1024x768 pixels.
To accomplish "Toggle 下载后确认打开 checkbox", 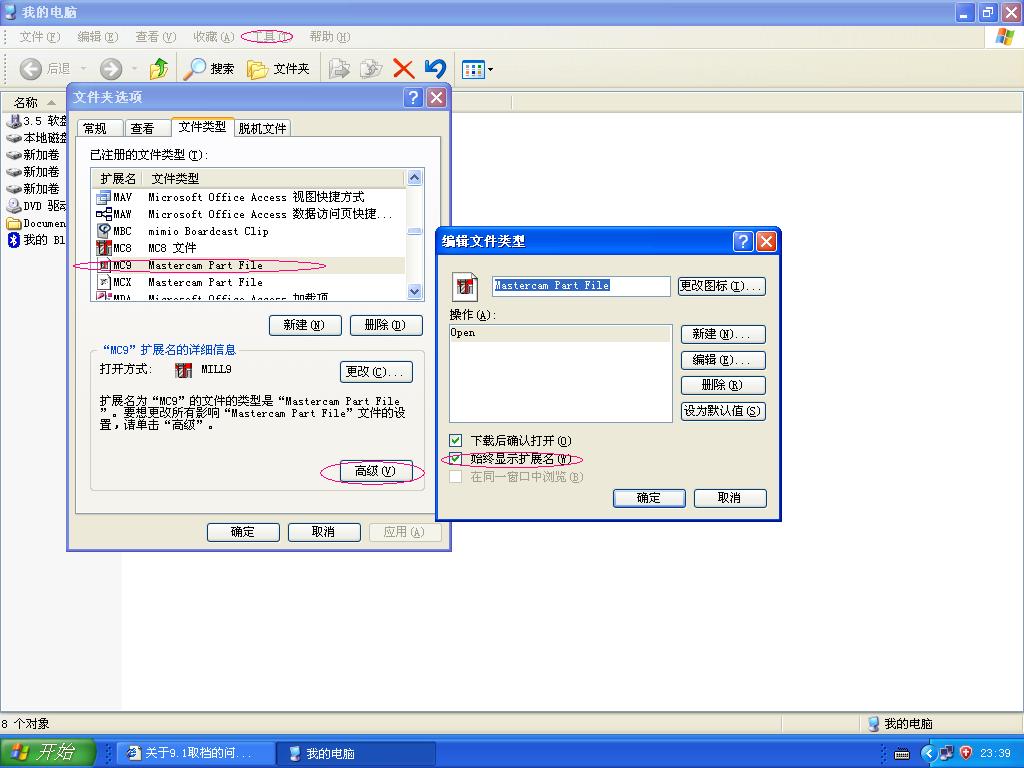I will 456,440.
